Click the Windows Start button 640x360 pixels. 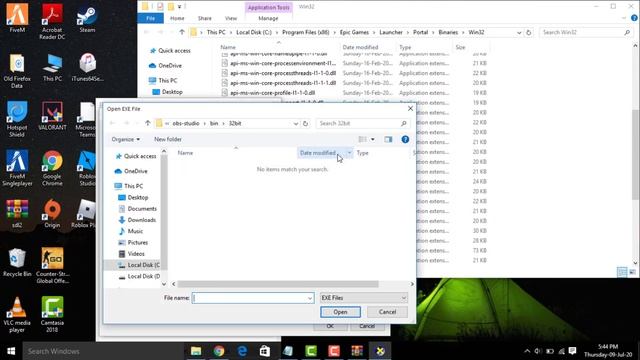(x=11, y=351)
